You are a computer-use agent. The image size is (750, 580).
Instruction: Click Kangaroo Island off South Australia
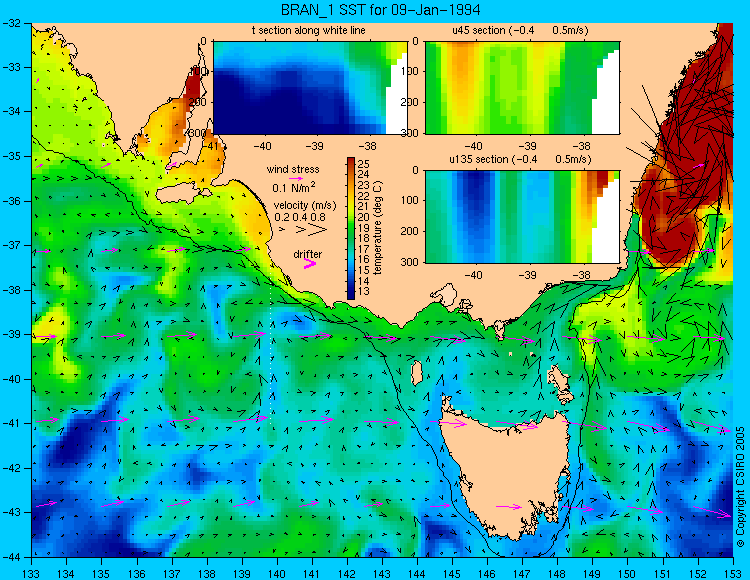coord(183,195)
